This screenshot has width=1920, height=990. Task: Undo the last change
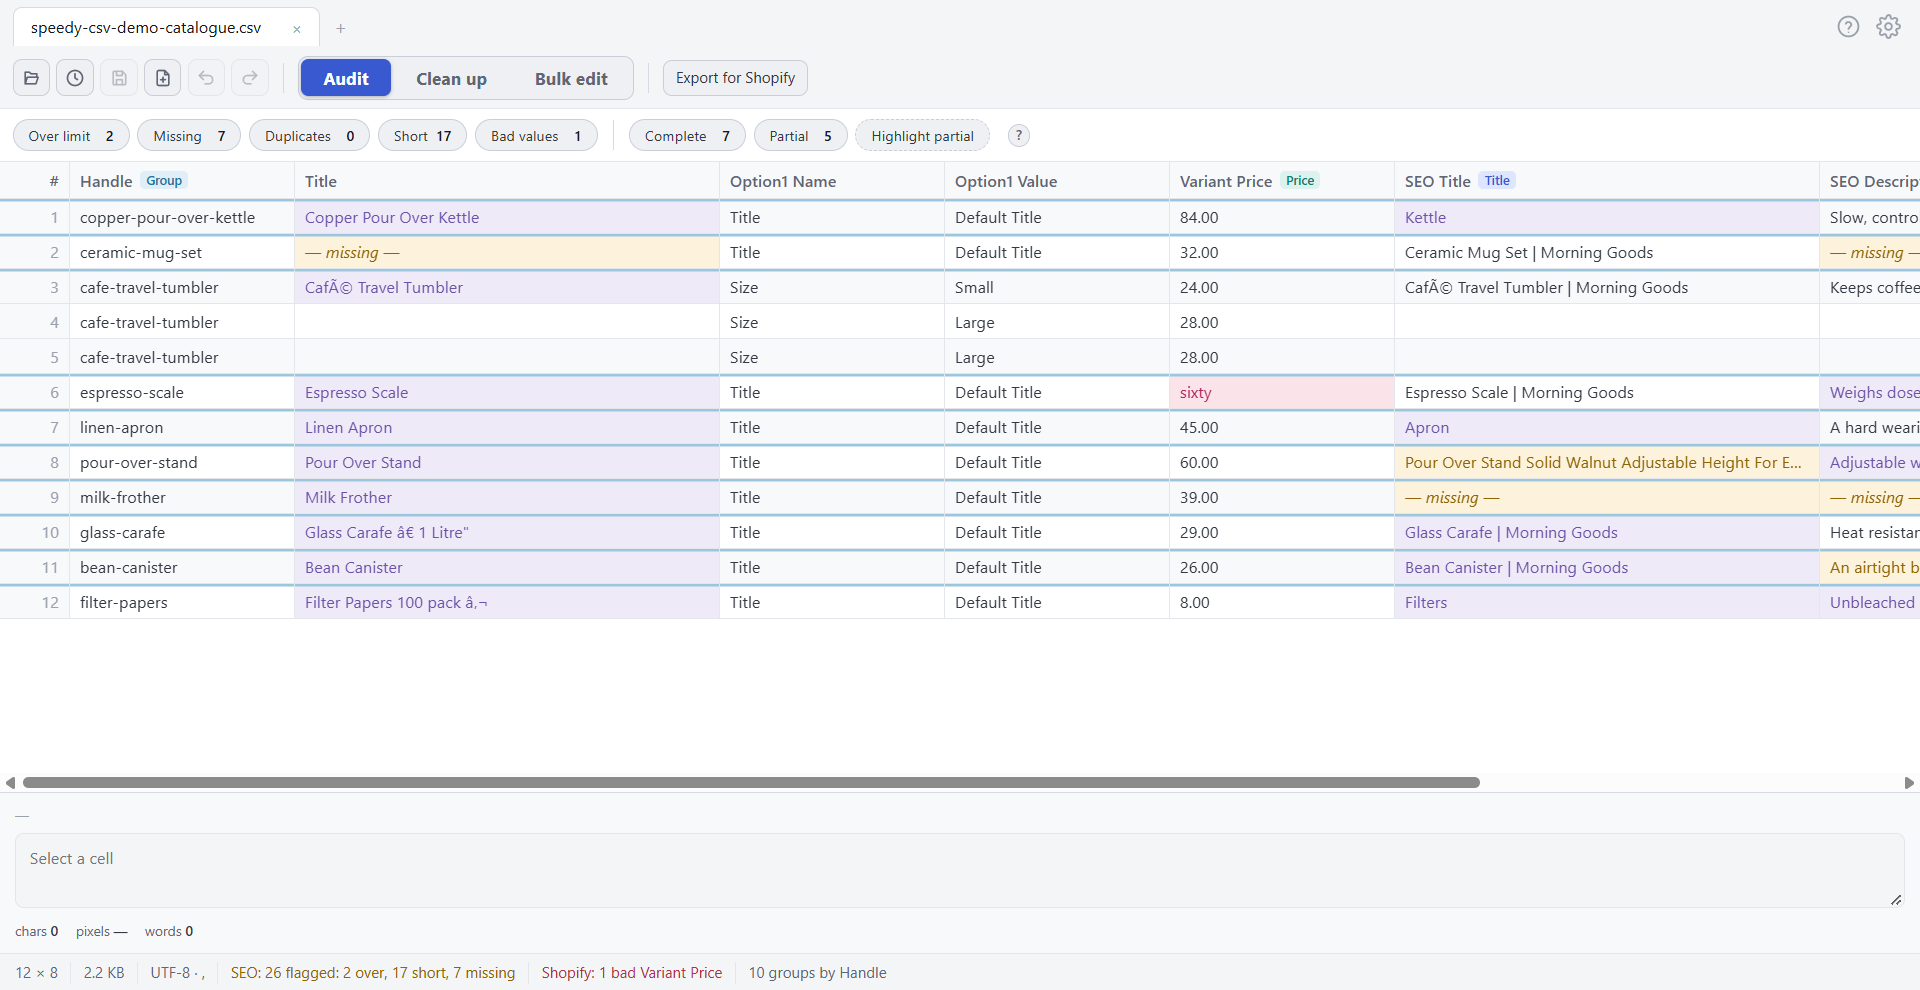pyautogui.click(x=206, y=78)
